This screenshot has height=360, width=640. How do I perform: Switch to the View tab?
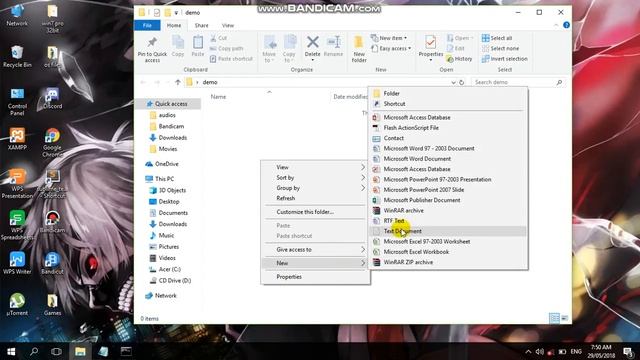(227, 25)
